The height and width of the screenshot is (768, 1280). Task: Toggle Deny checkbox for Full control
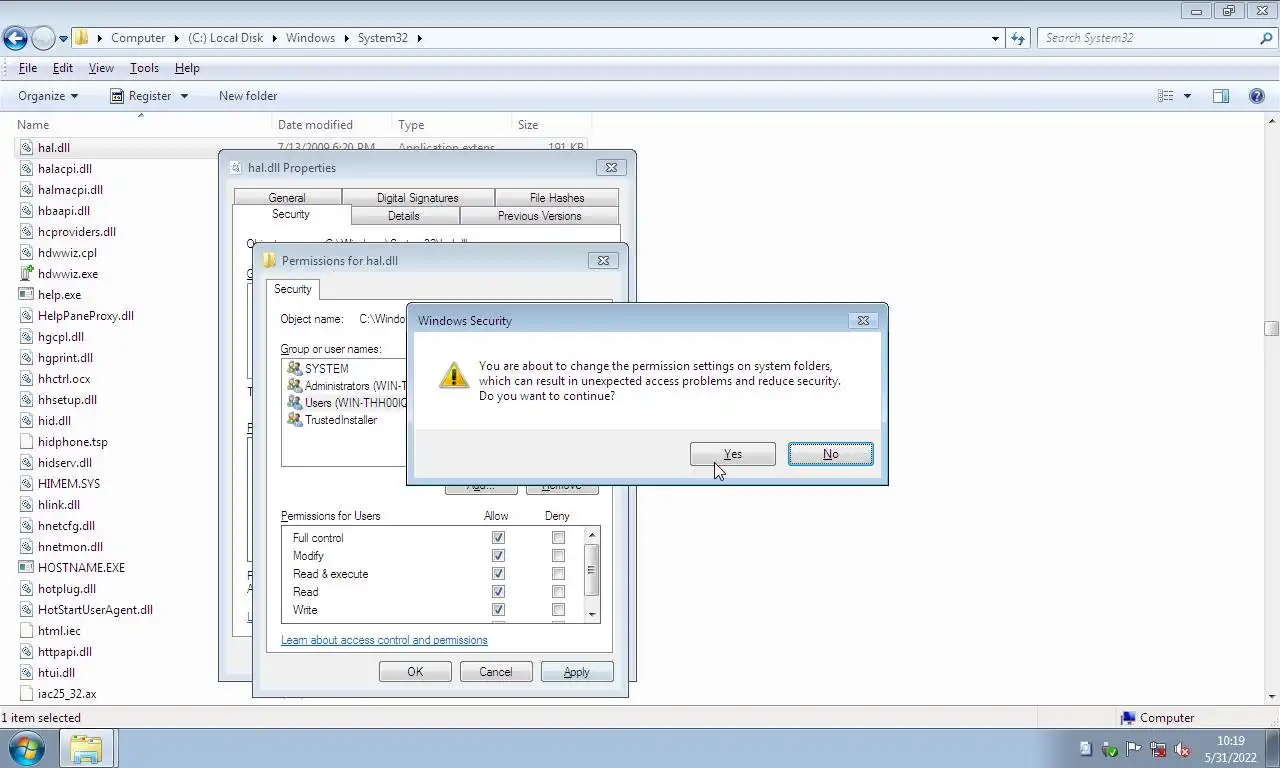558,538
